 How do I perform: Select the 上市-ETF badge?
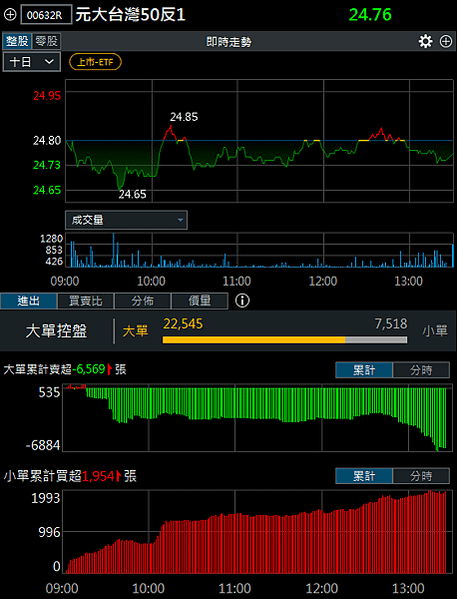click(x=95, y=62)
